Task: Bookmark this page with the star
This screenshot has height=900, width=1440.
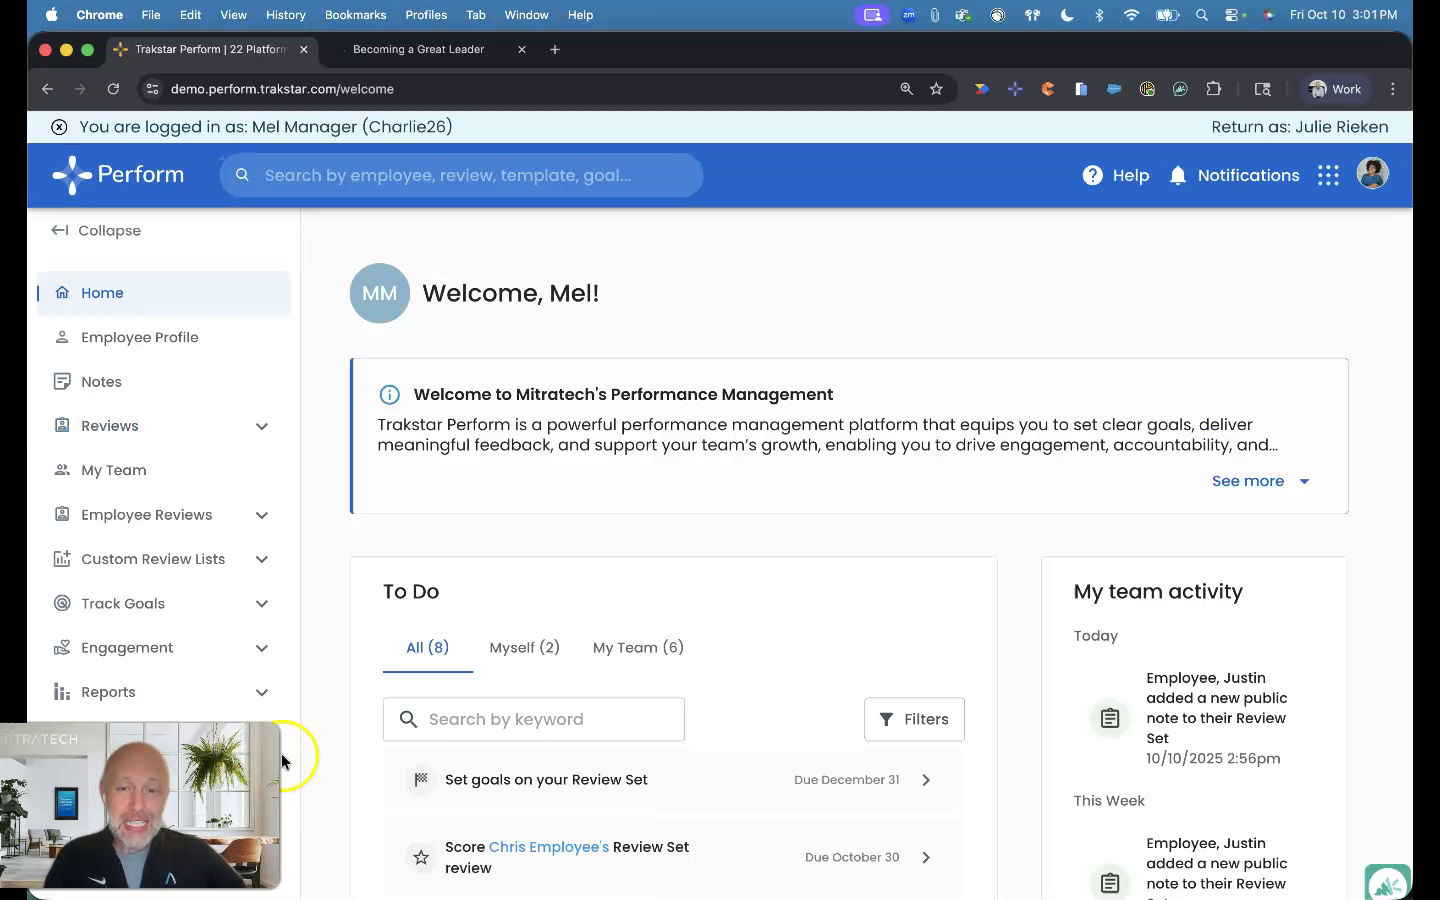Action: coord(936,89)
